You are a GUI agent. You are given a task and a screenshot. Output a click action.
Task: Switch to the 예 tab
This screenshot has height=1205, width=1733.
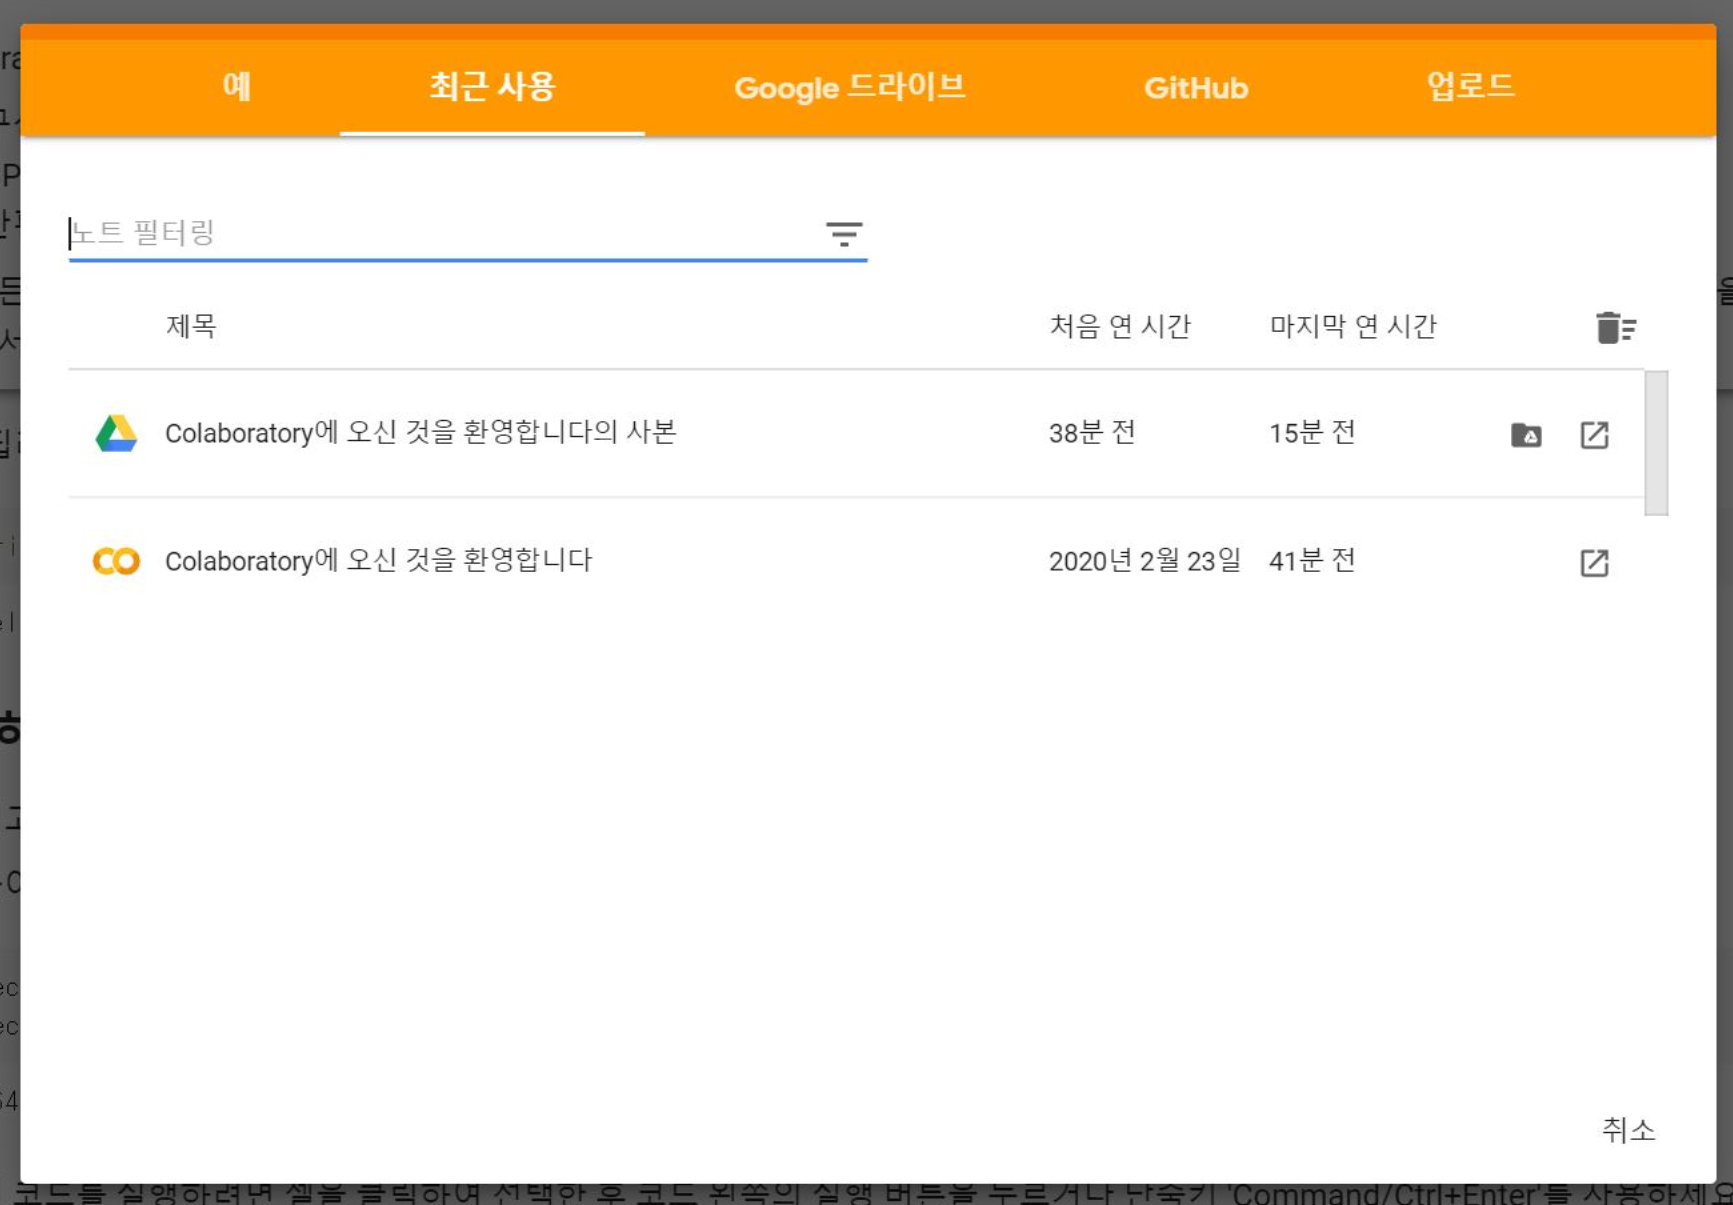pos(236,87)
